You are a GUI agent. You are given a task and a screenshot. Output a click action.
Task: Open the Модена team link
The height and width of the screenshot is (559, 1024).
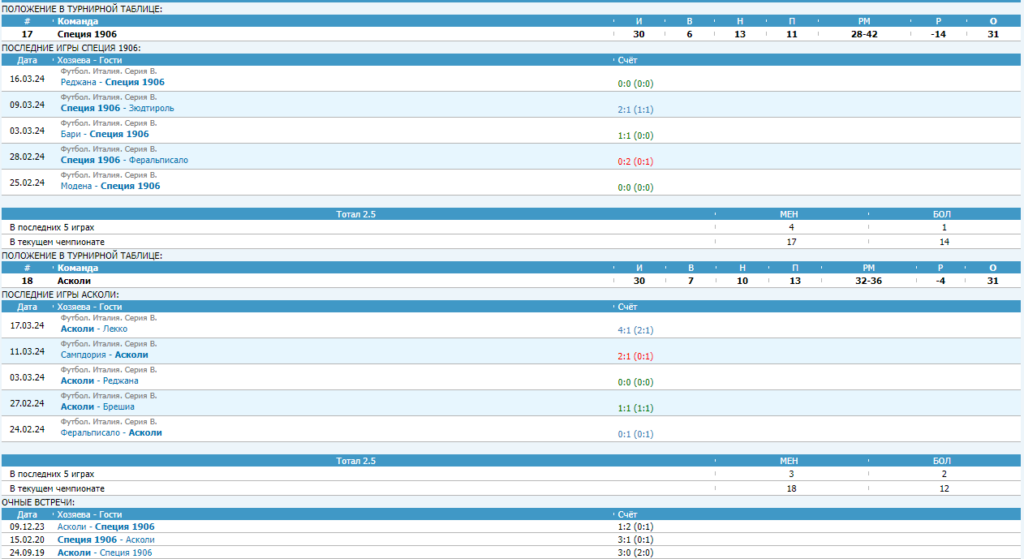click(x=76, y=186)
